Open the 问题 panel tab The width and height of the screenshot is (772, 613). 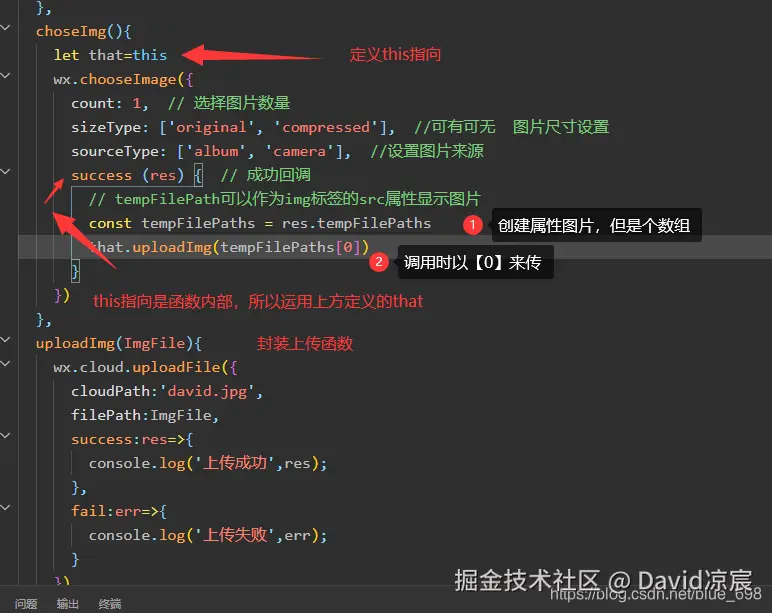pos(26,604)
